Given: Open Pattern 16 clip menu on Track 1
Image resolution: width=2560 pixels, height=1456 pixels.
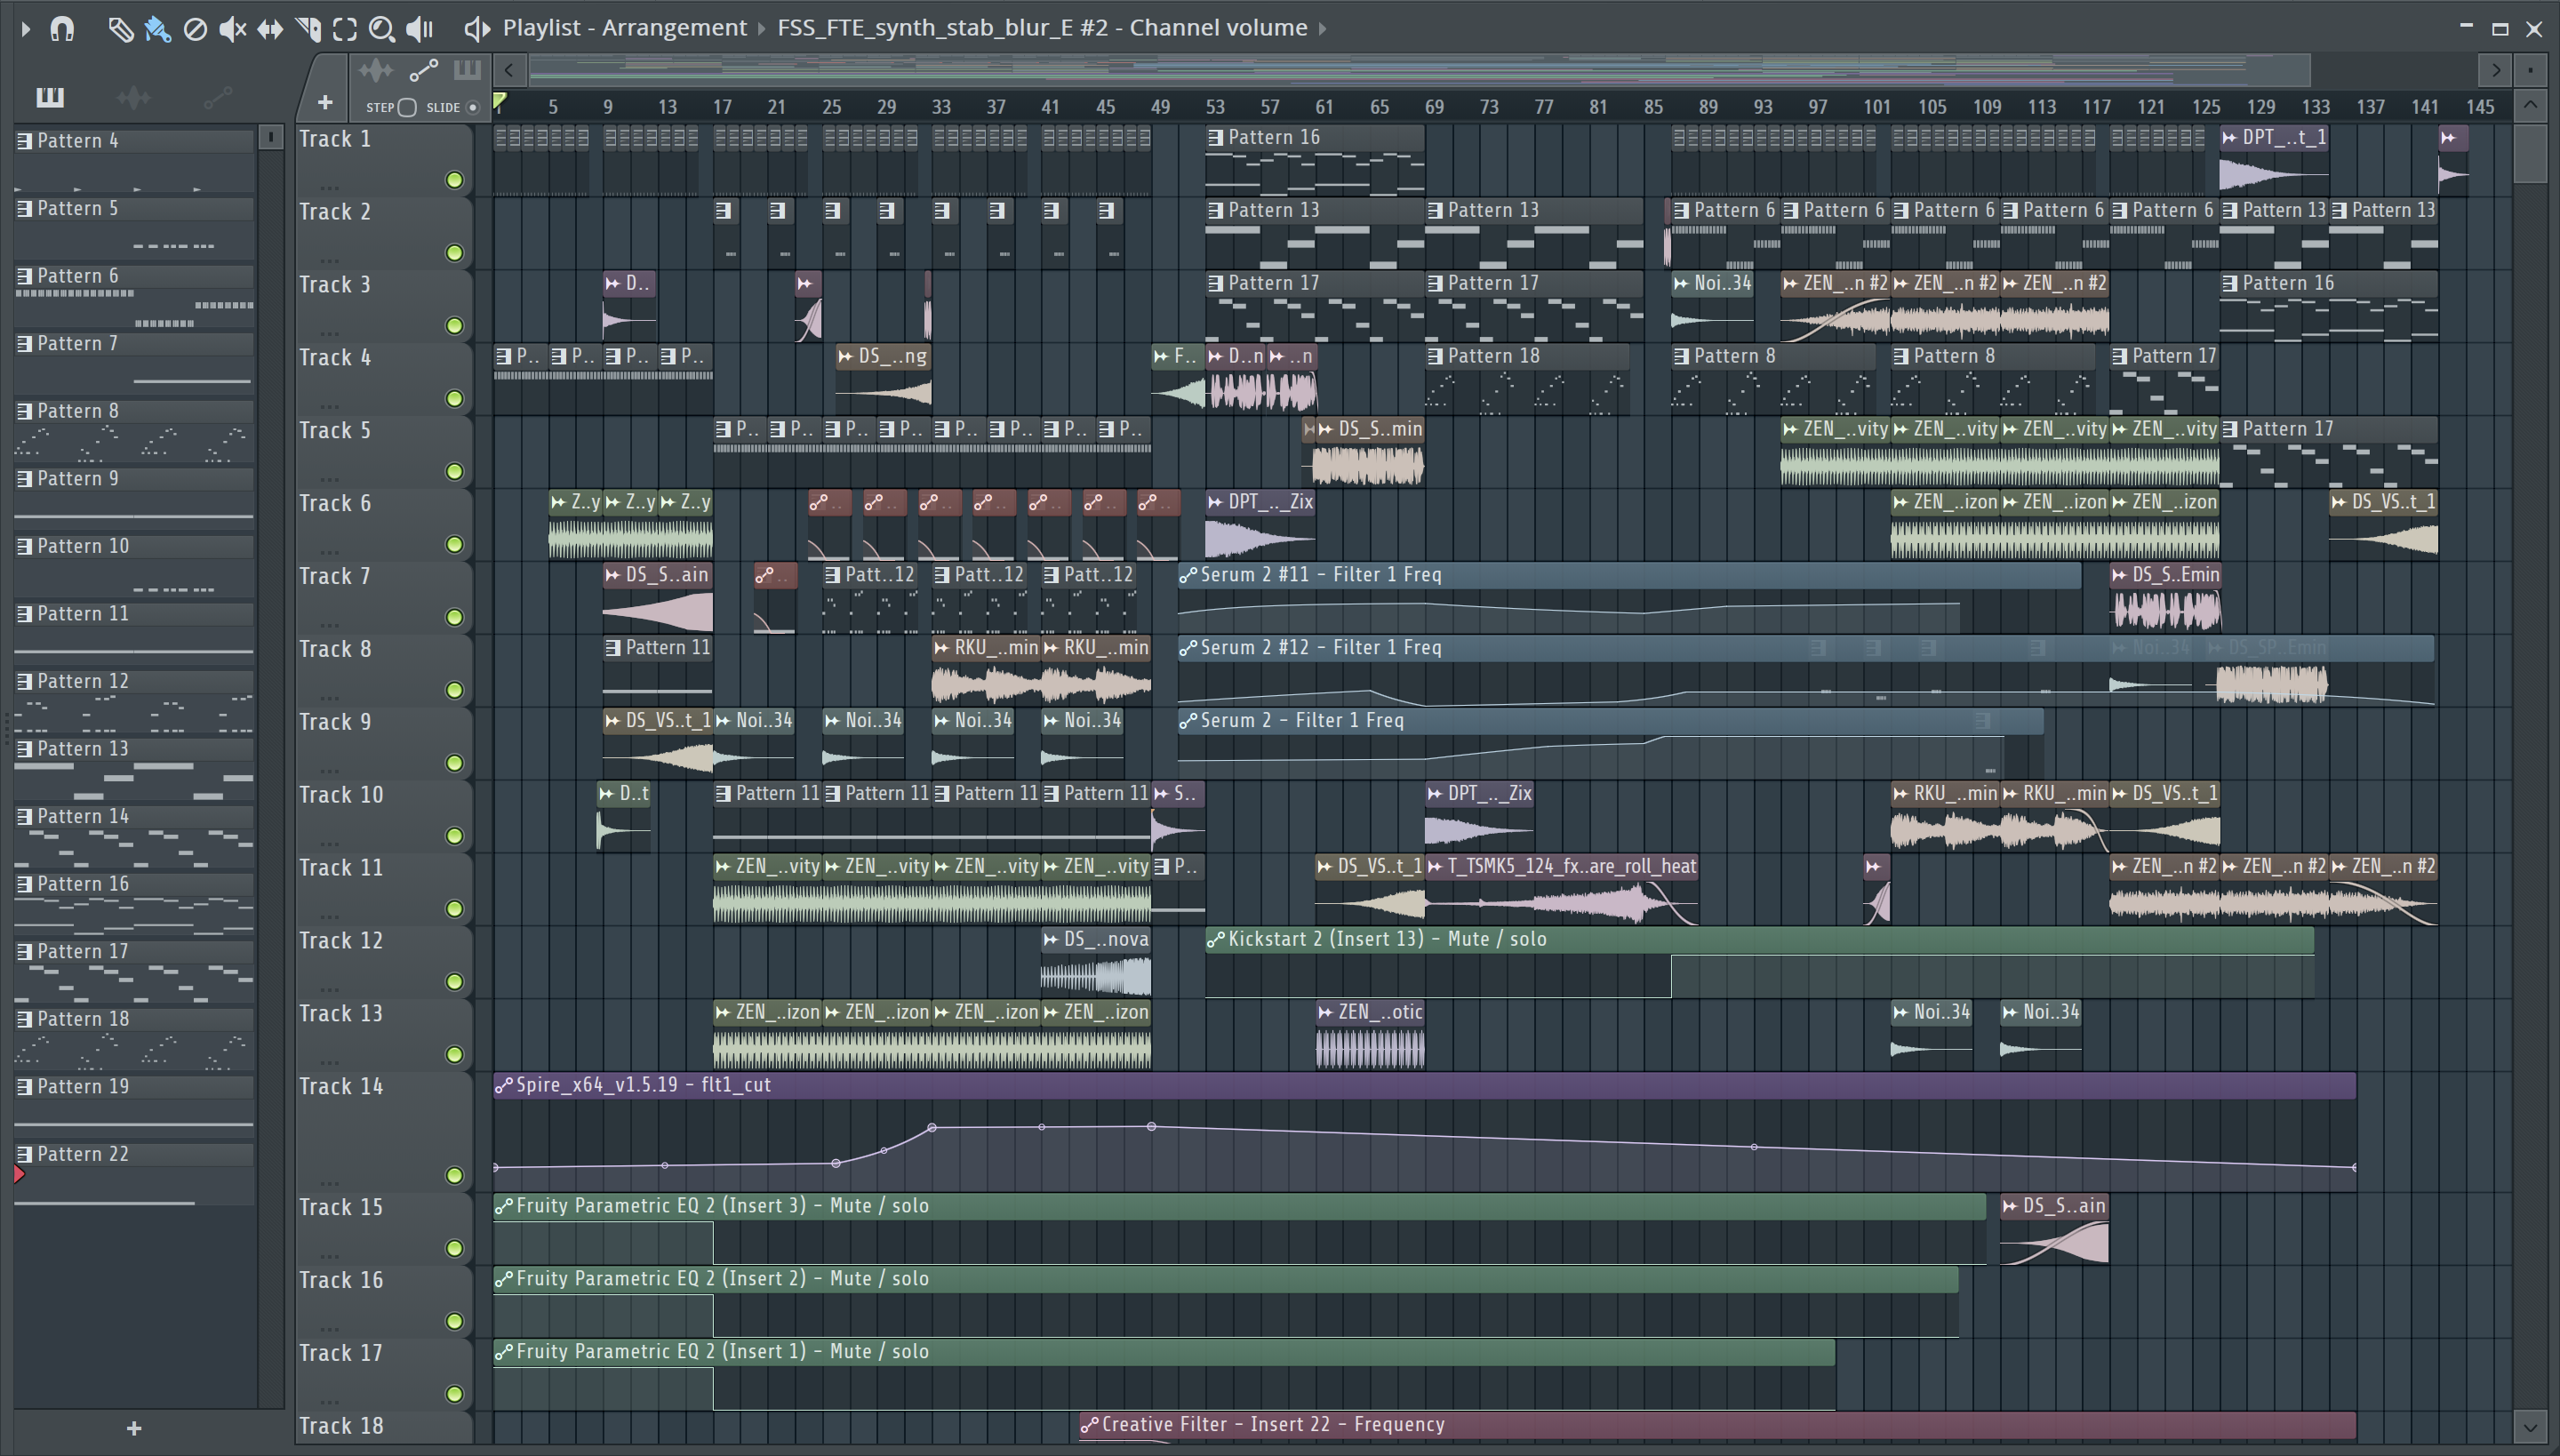Looking at the screenshot, I should (x=1215, y=138).
